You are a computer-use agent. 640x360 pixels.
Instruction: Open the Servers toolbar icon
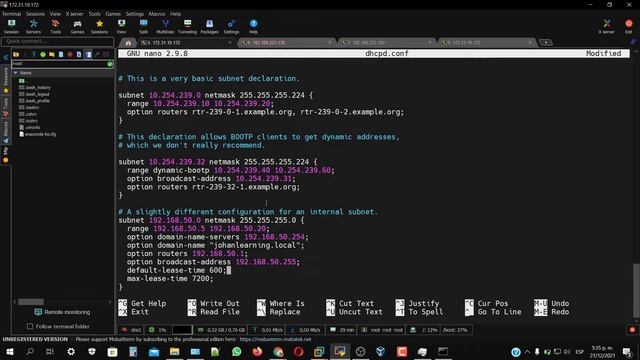pos(33,27)
